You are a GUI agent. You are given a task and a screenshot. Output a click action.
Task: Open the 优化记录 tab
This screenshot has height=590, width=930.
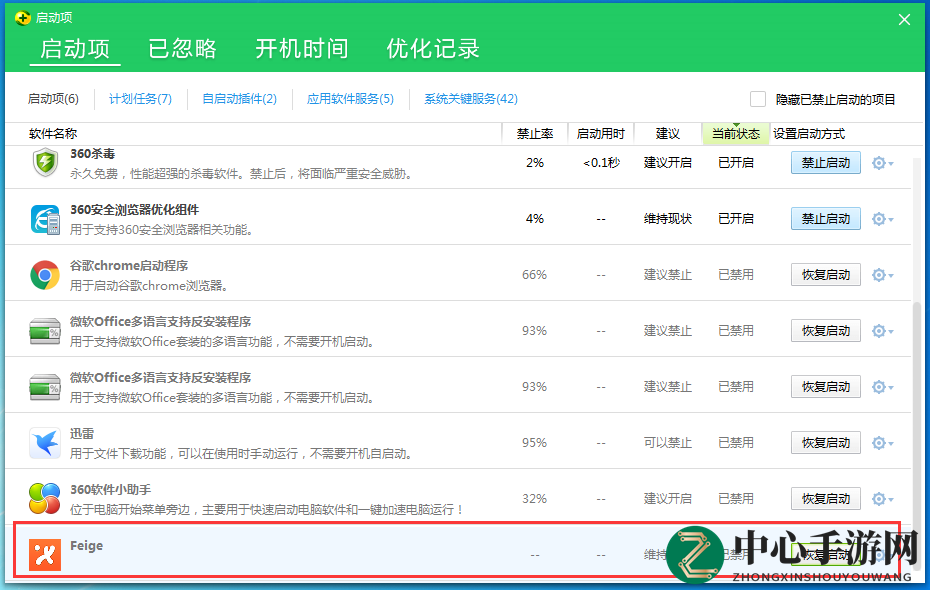tap(433, 49)
